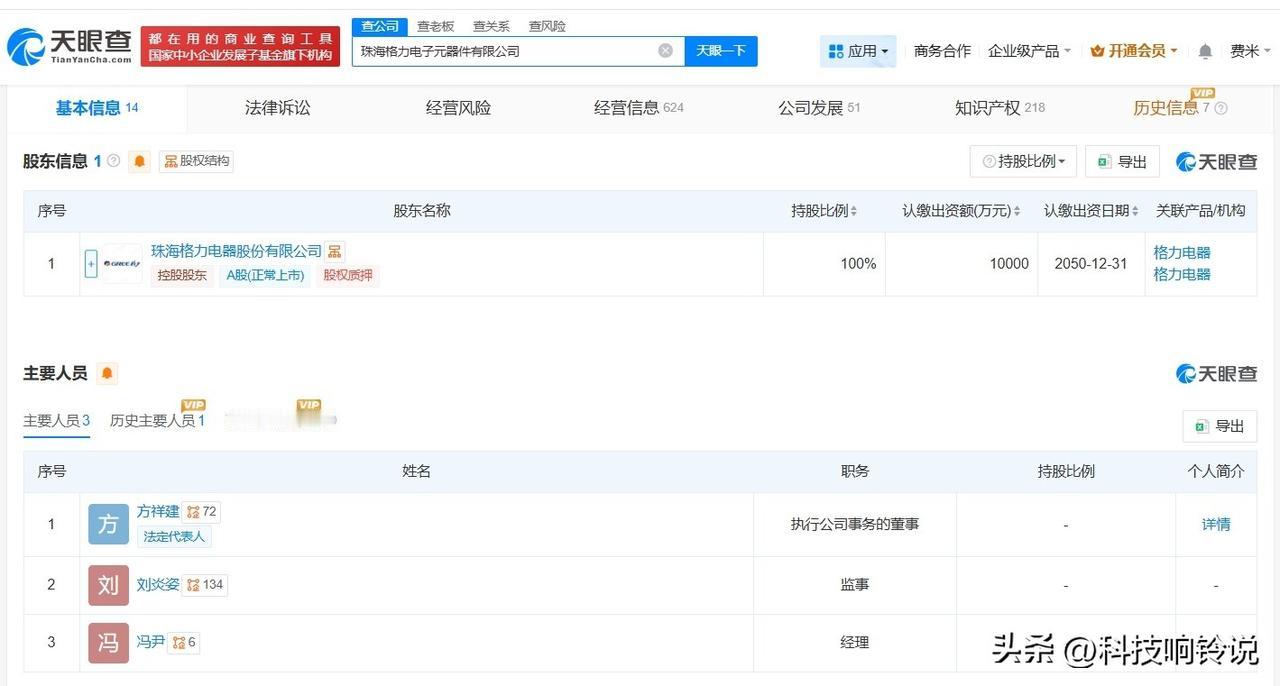This screenshot has width=1280, height=686.
Task: Sort shareholder table by 持股比例 column
Action: pyautogui.click(x=824, y=211)
